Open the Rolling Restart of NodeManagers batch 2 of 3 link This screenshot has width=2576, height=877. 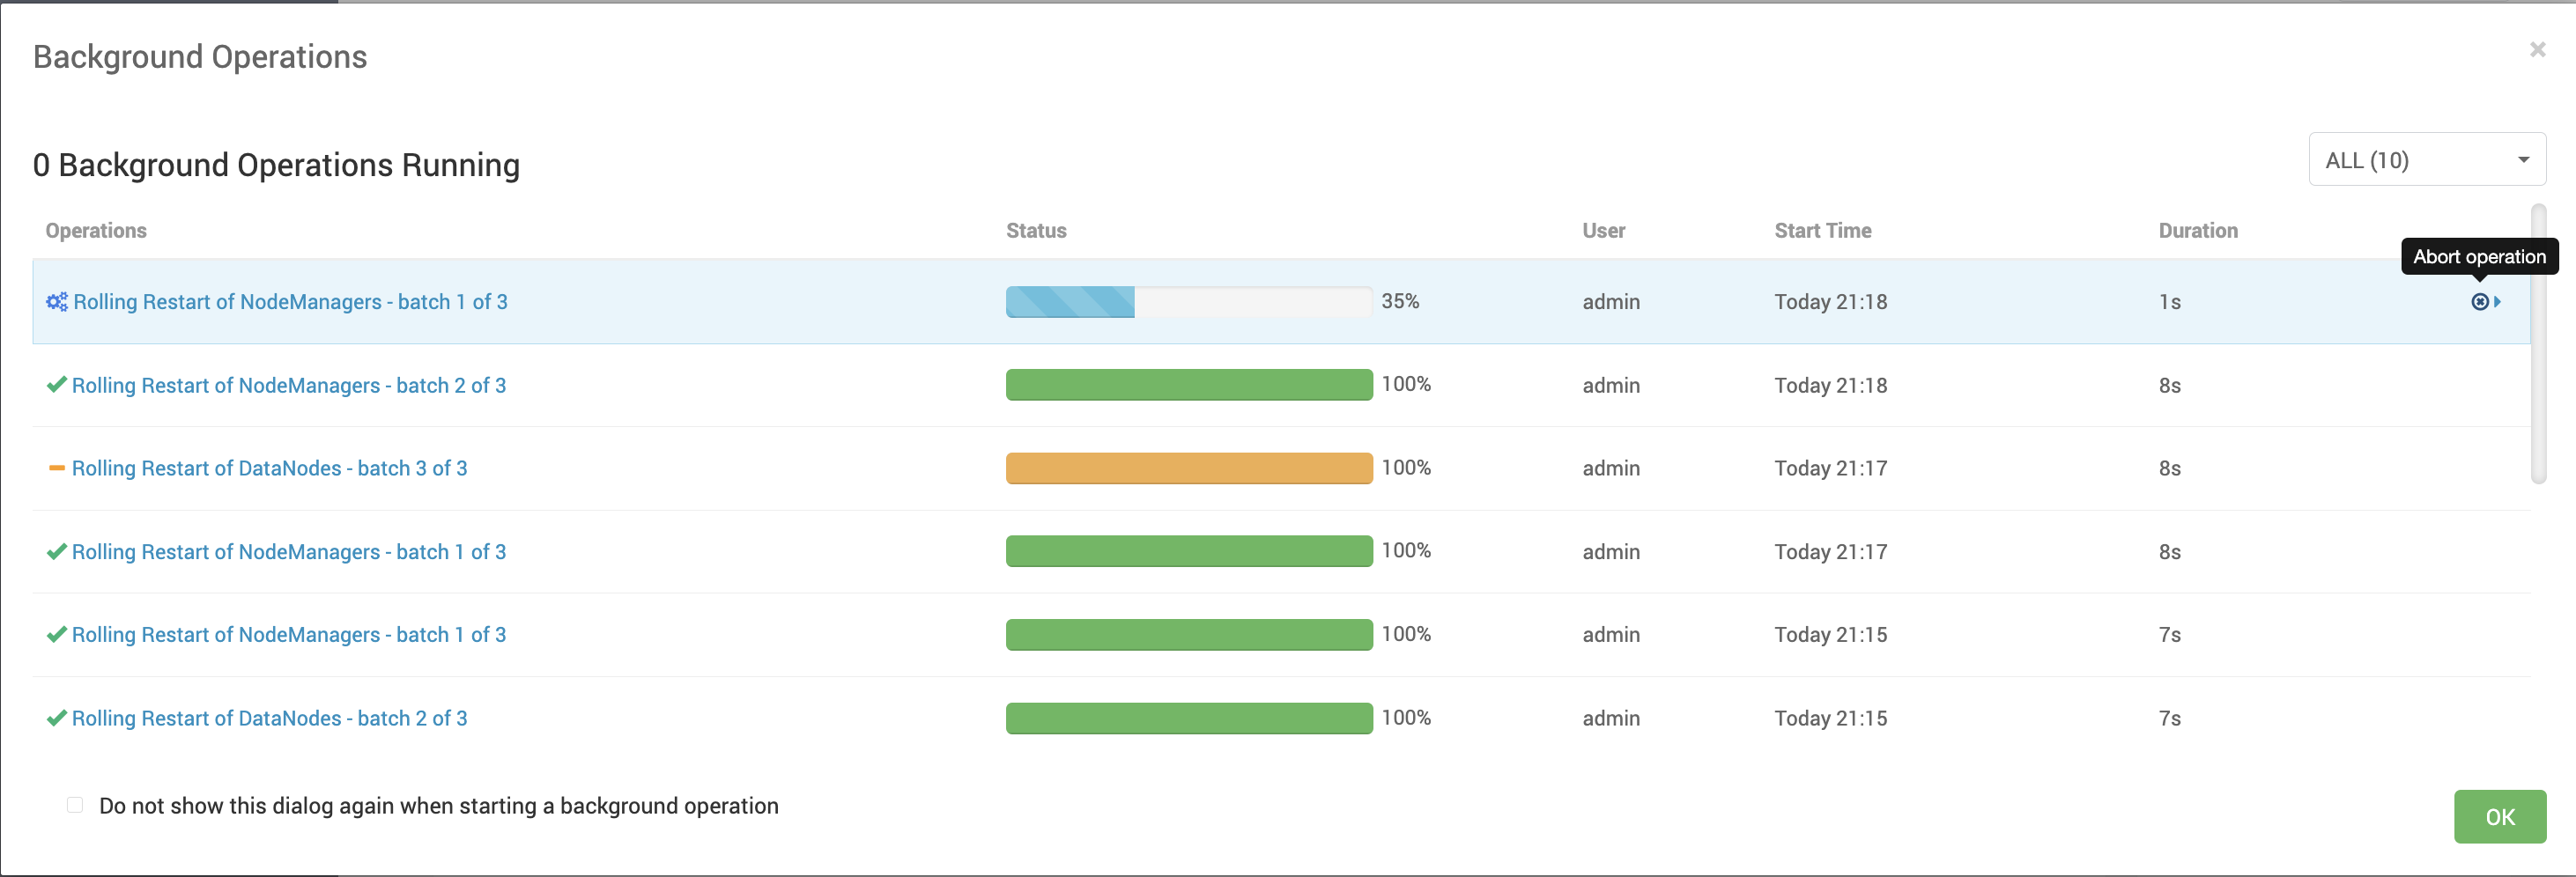tap(289, 385)
